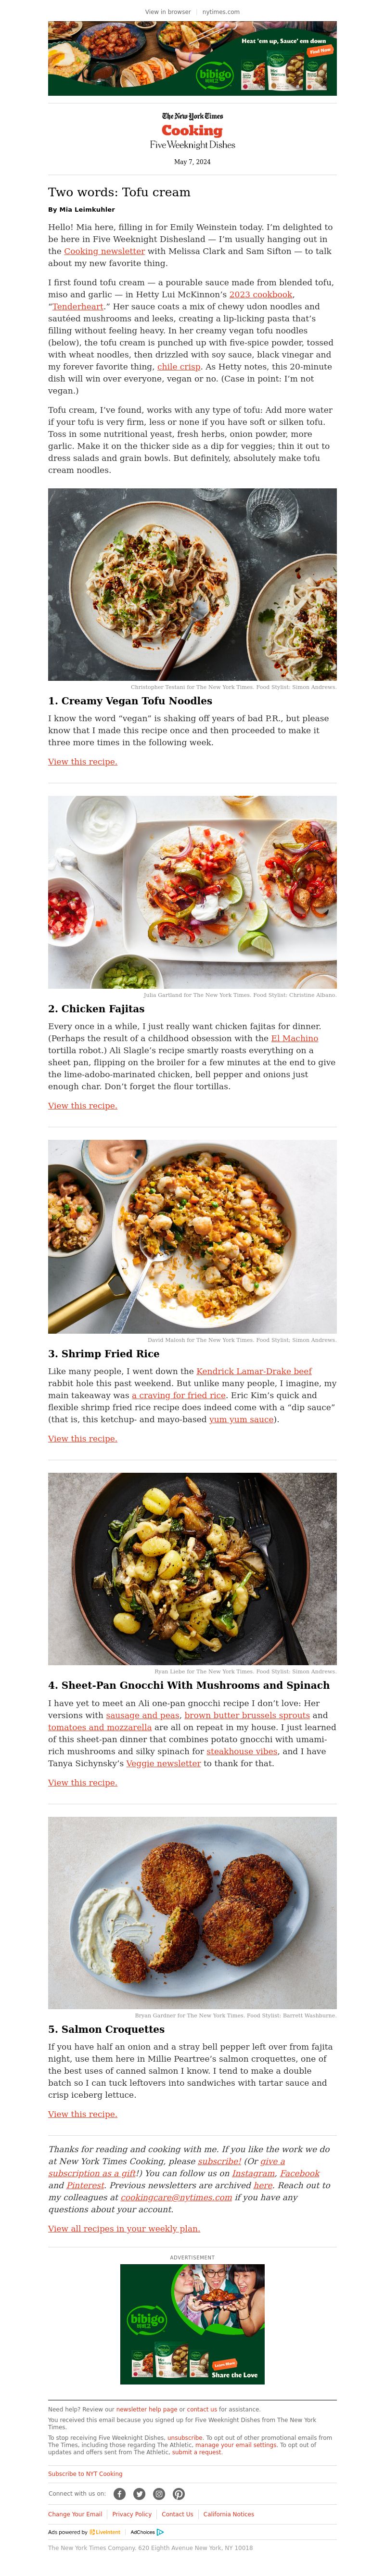Click the unsubscribe link in footer
Screen dimensions: 385x2576
[185, 2437]
